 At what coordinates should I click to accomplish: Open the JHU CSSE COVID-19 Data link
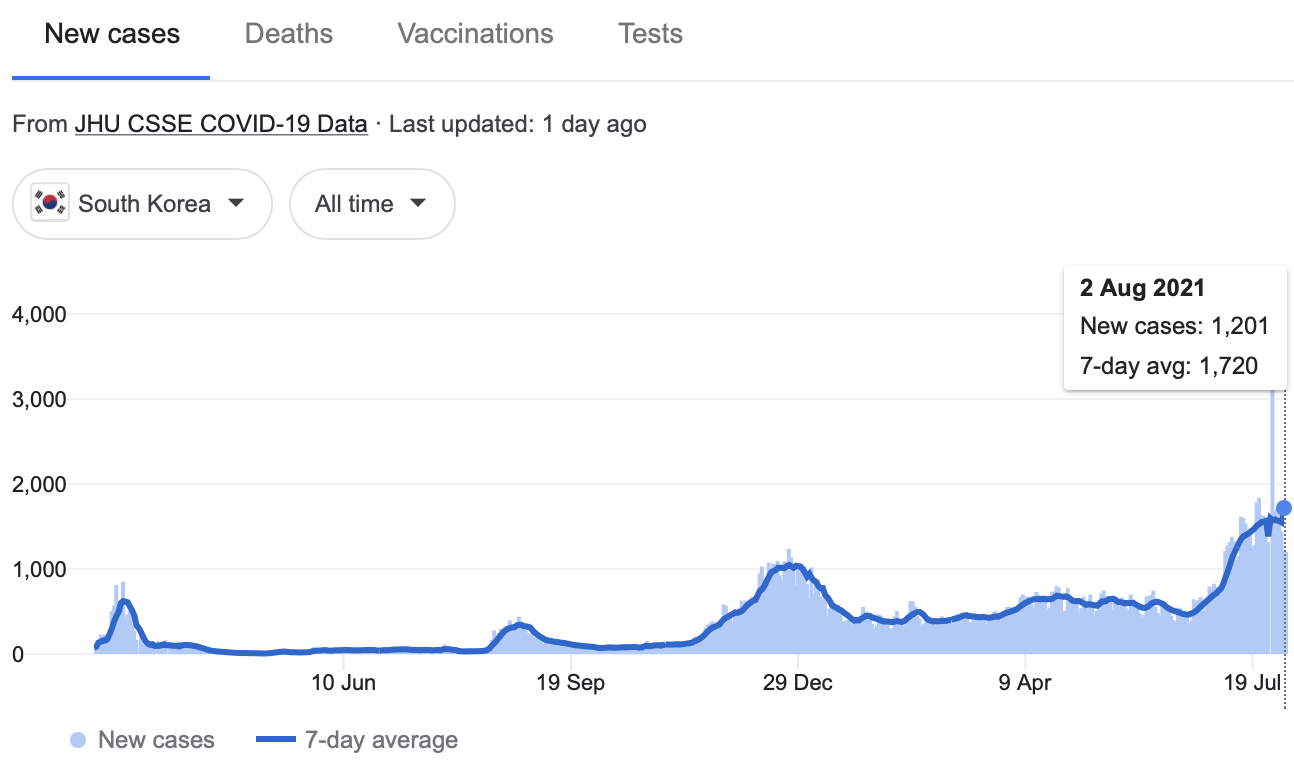pyautogui.click(x=221, y=125)
